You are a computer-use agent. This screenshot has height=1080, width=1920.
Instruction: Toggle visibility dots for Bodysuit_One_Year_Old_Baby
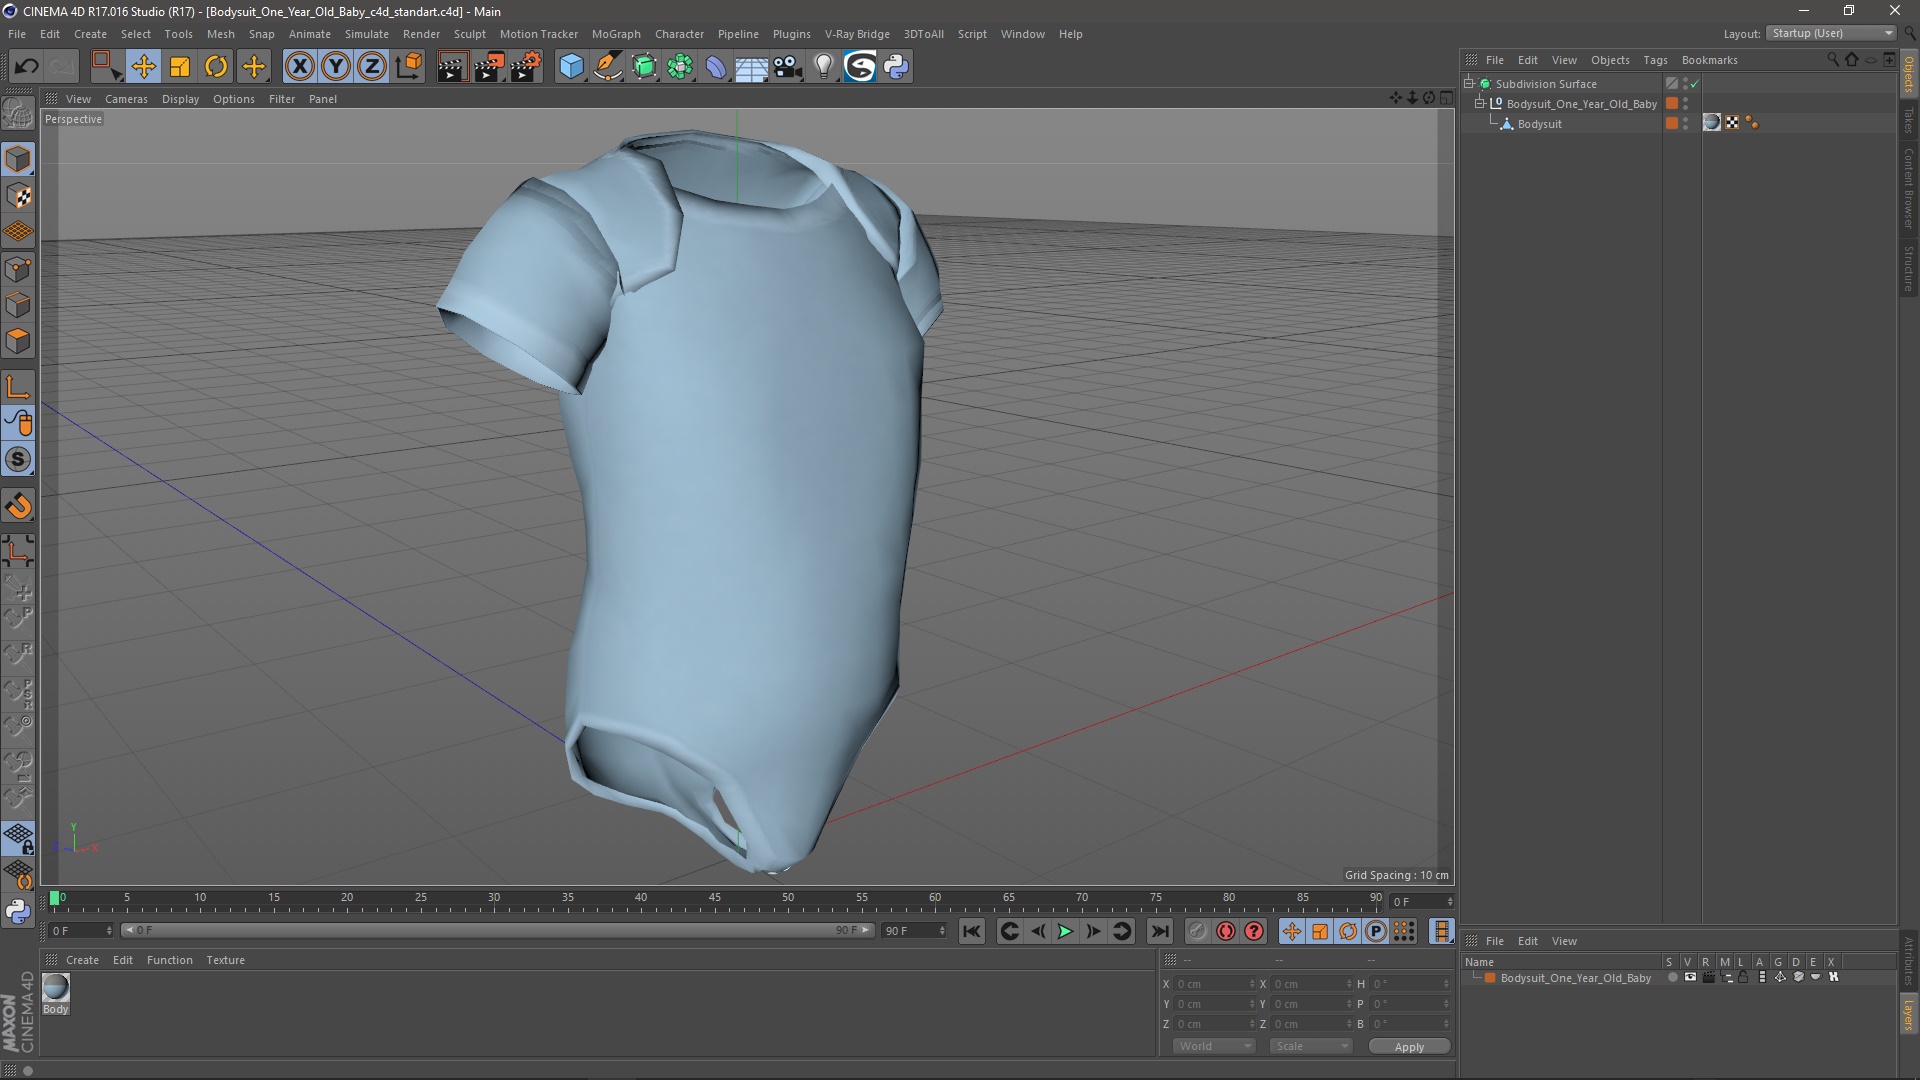1686,104
